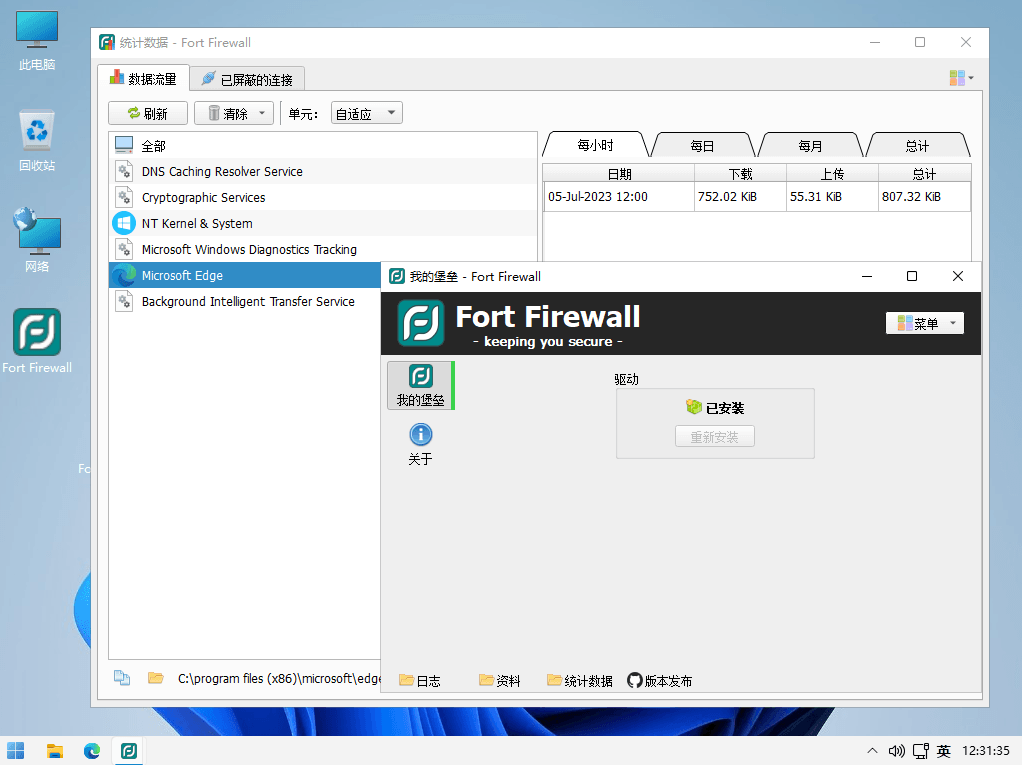
Task: Click the C:\program files (x86) path text
Action: click(279, 678)
